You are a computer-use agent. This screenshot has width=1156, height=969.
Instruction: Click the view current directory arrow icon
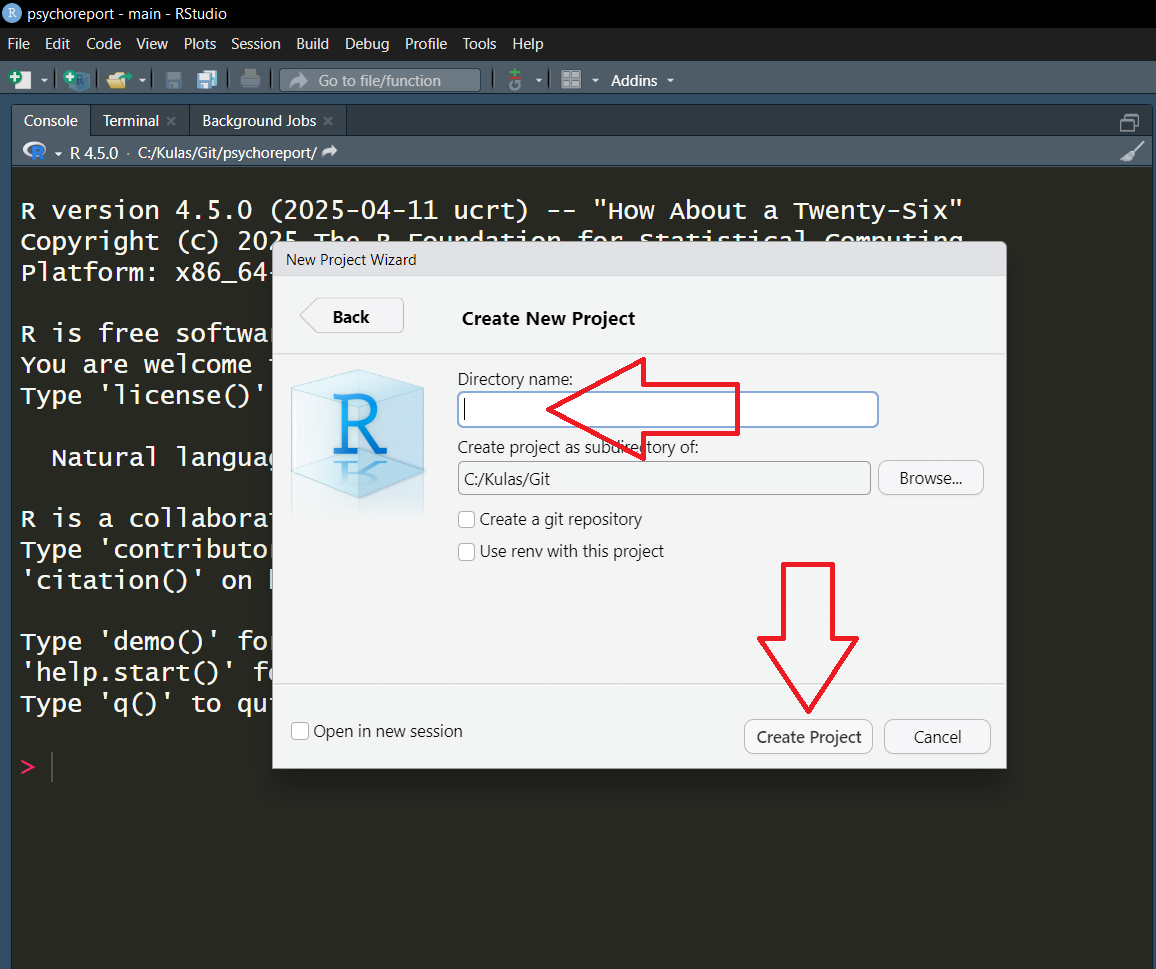pos(330,152)
